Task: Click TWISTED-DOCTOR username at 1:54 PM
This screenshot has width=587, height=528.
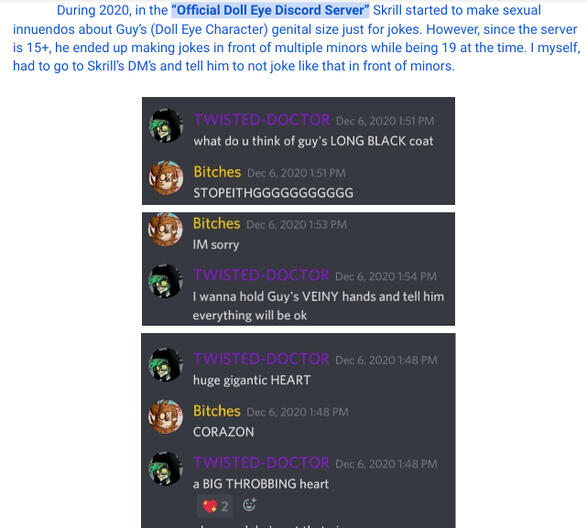Action: point(261,275)
